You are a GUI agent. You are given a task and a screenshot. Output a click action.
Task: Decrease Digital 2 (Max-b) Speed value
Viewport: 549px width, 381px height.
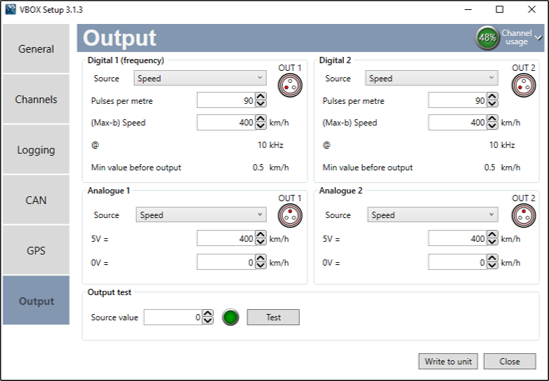pos(492,126)
